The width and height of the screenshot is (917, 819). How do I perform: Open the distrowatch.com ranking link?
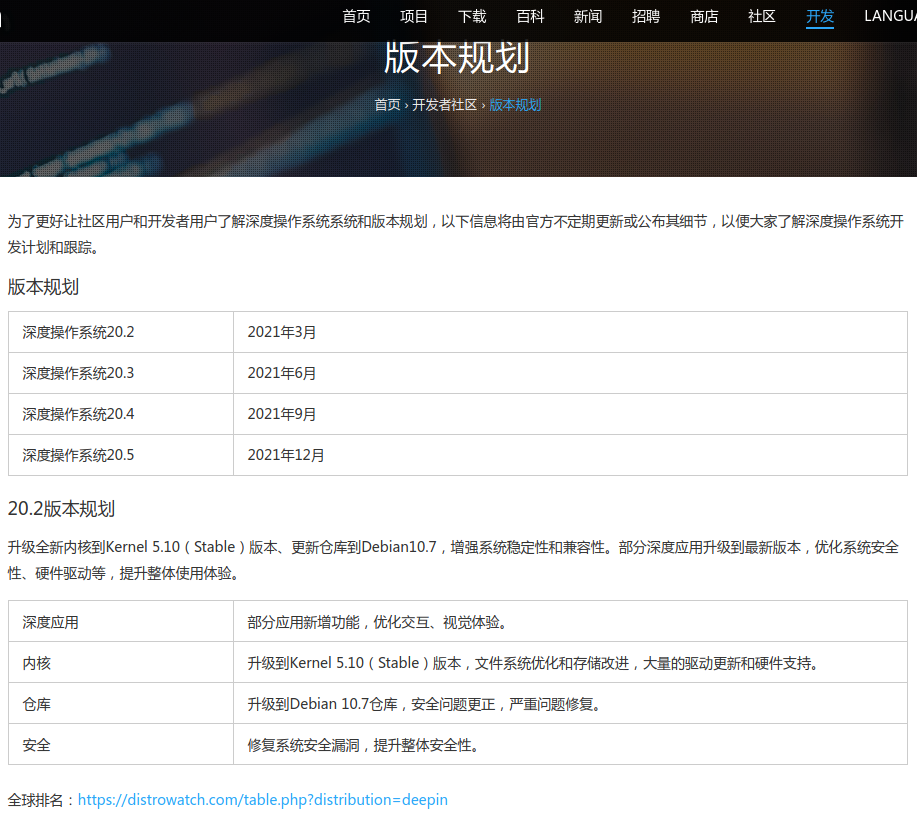coord(262,800)
